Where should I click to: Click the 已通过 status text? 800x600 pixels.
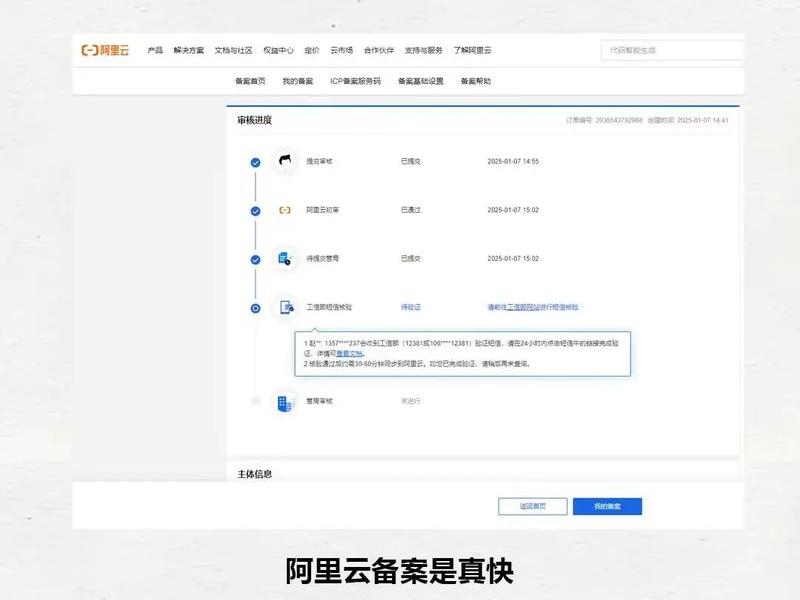pyautogui.click(x=411, y=210)
